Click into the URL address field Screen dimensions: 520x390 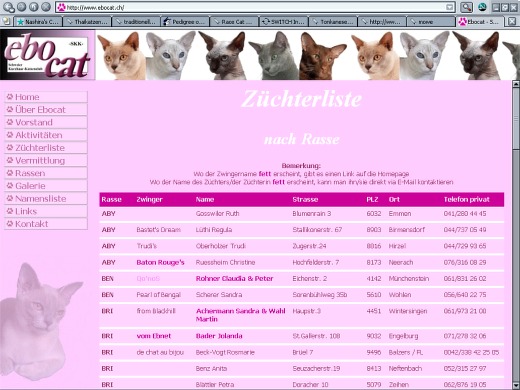(255, 7)
